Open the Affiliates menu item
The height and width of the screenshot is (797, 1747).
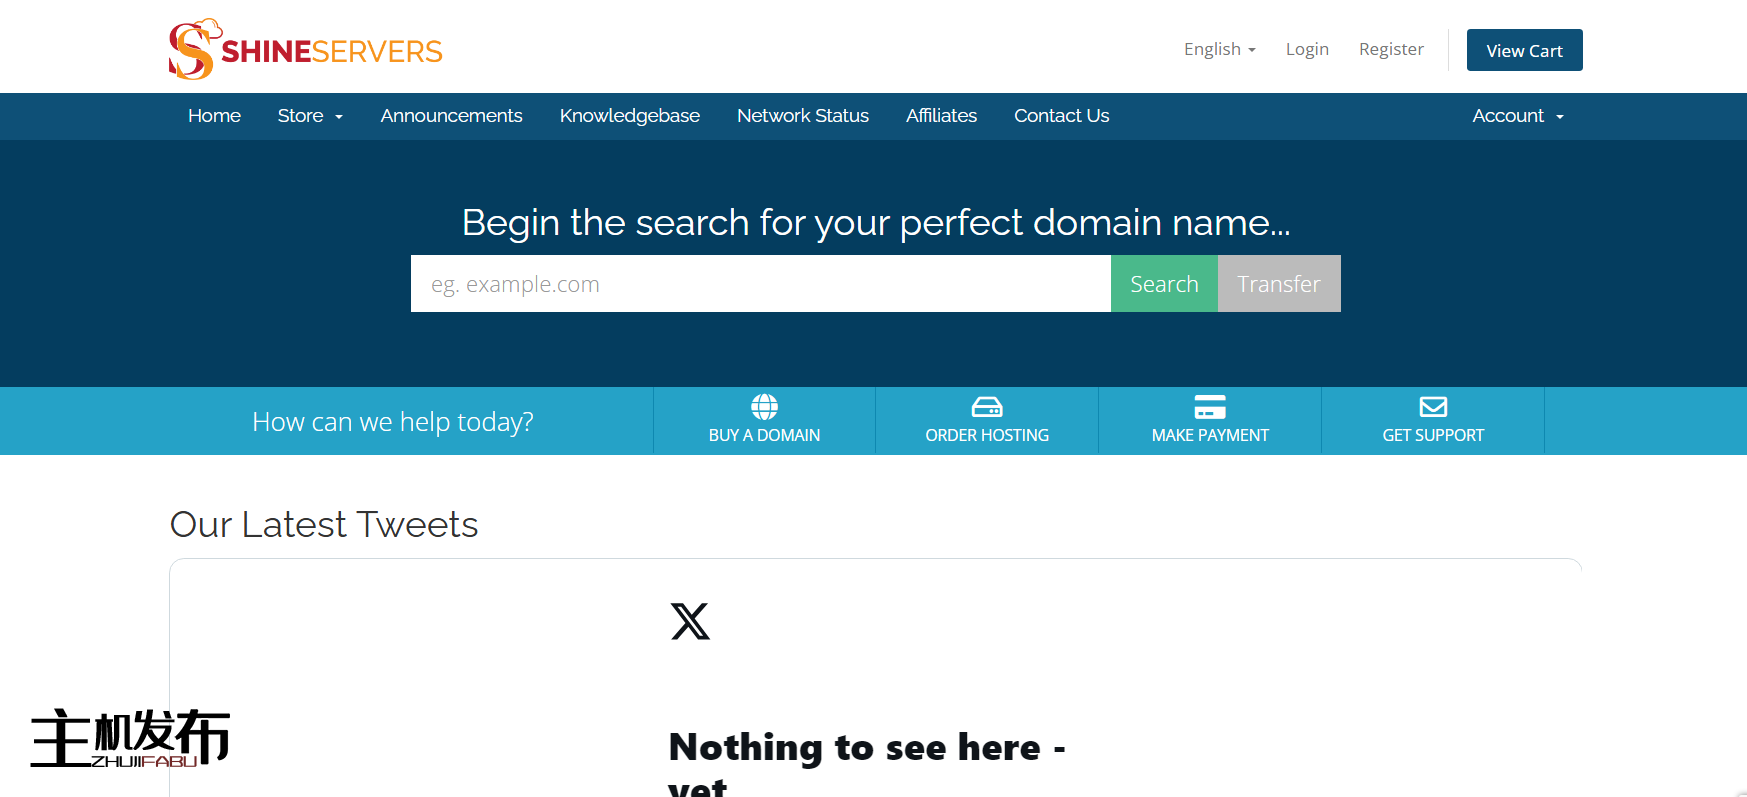point(941,116)
